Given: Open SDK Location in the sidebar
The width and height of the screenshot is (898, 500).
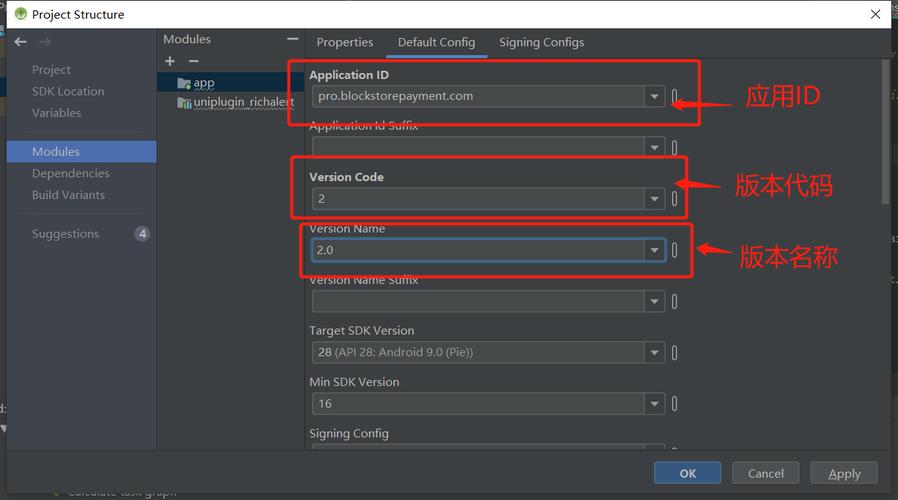Looking at the screenshot, I should click(68, 92).
